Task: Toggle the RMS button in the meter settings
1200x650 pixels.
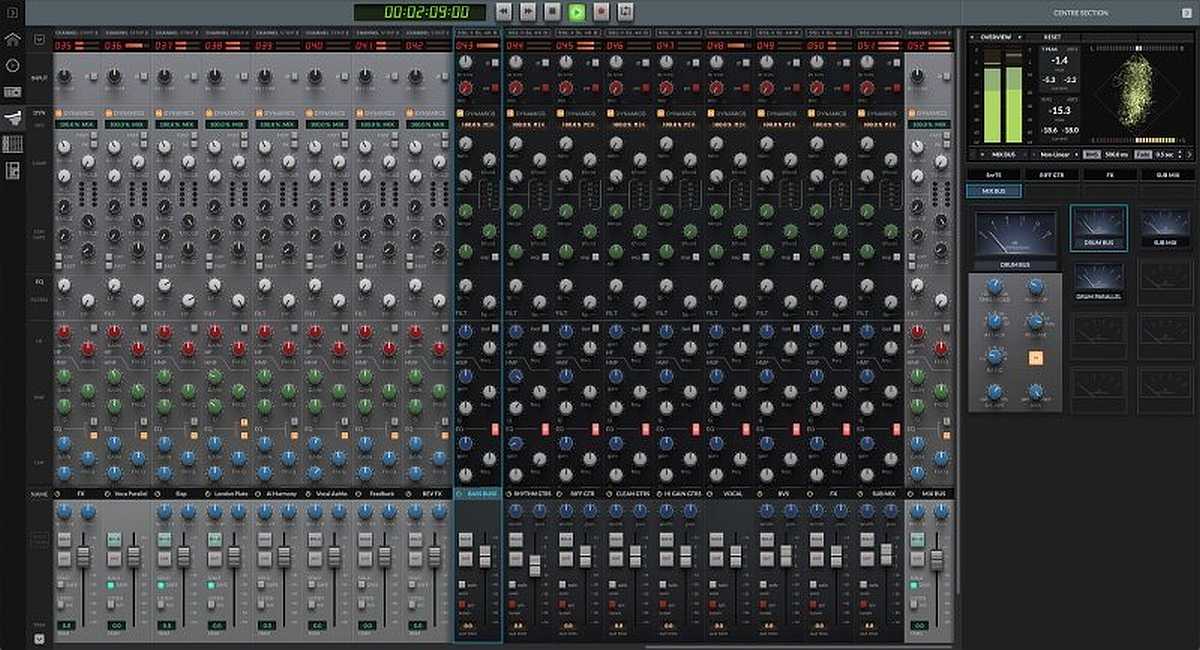Action: coord(1092,155)
